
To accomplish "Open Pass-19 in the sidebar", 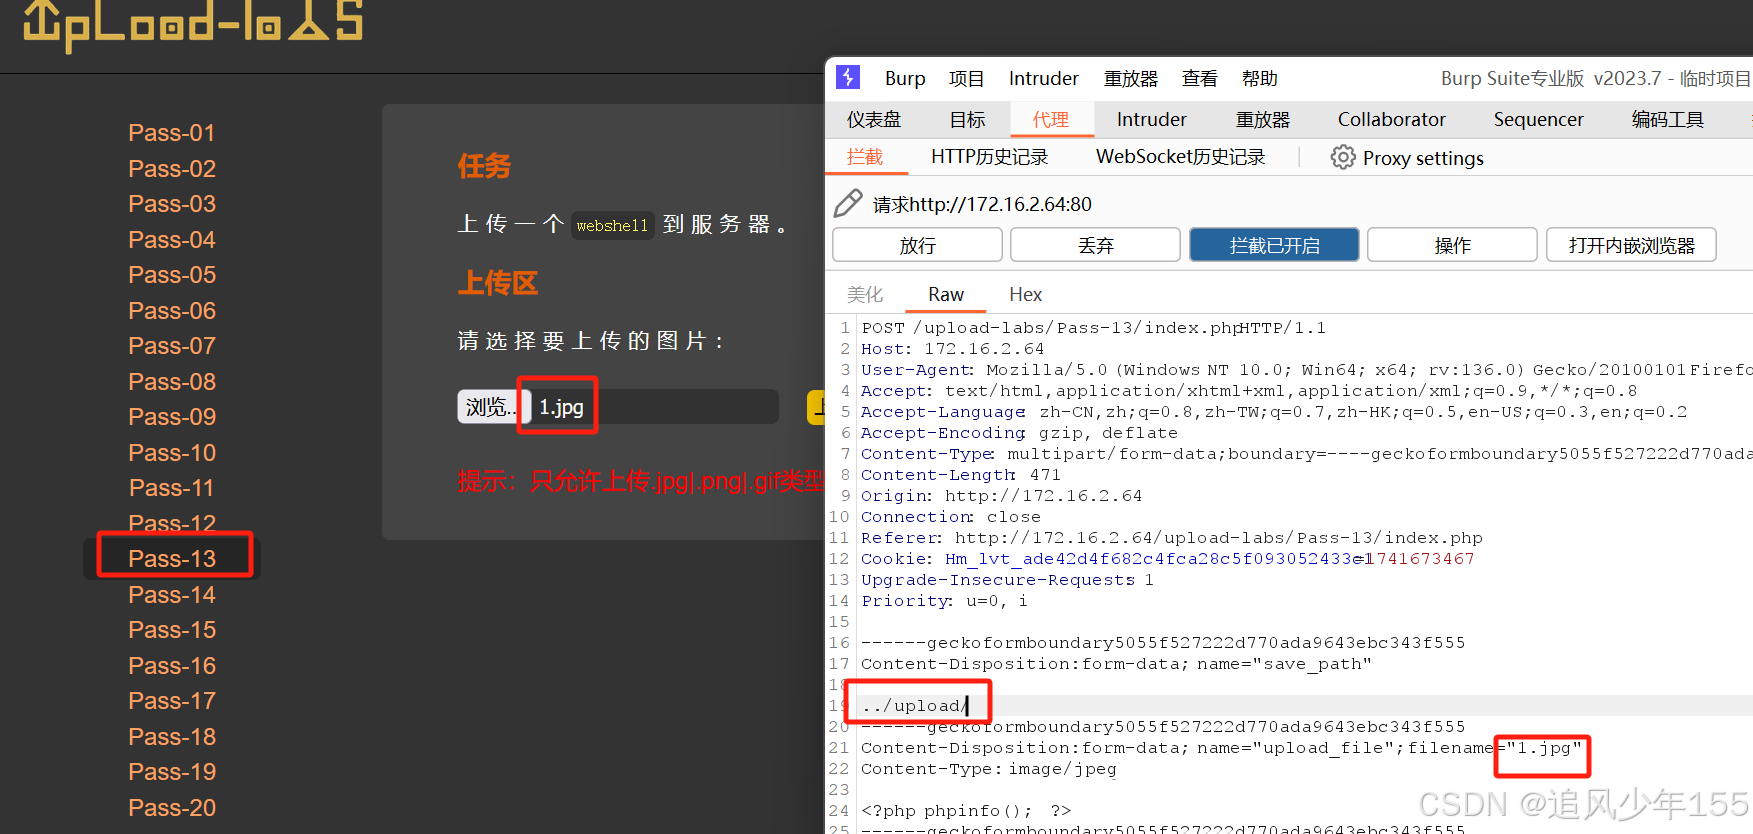I will tap(172, 772).
